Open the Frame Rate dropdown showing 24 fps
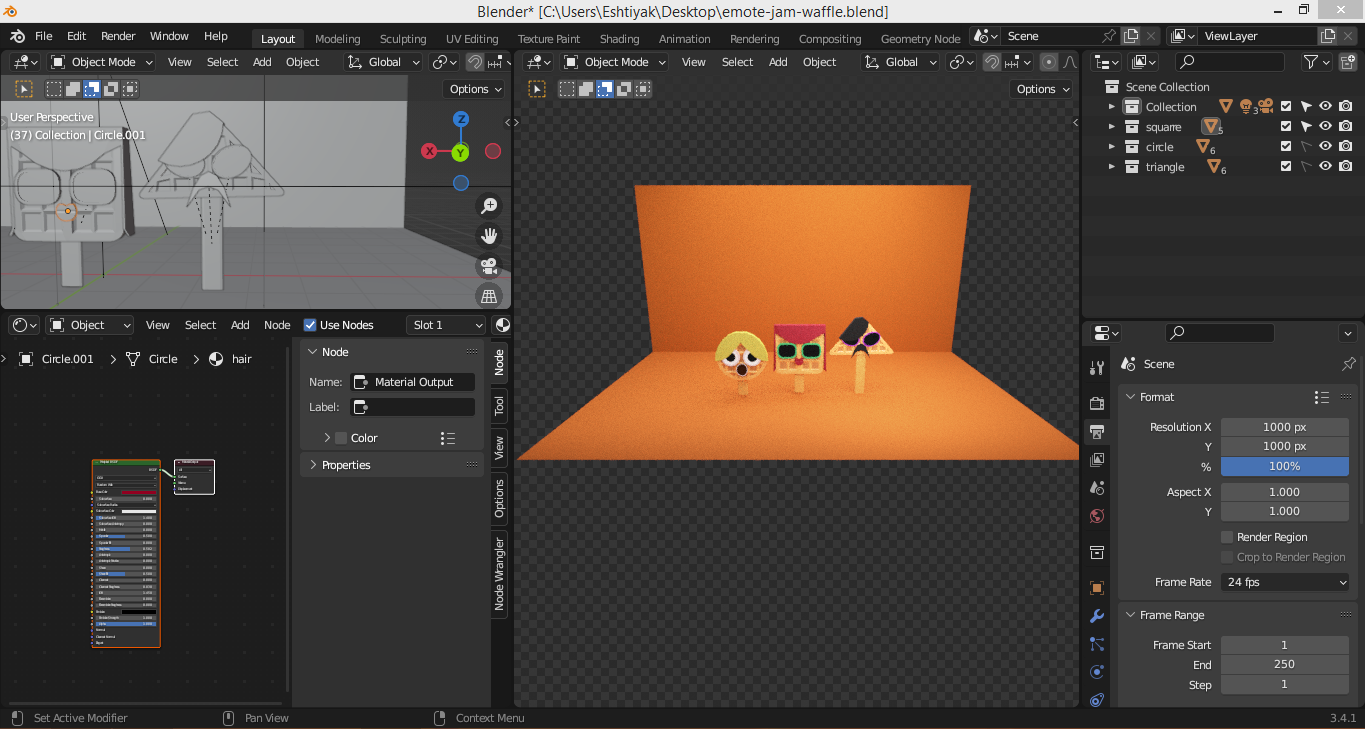The width and height of the screenshot is (1365, 729). (x=1285, y=581)
